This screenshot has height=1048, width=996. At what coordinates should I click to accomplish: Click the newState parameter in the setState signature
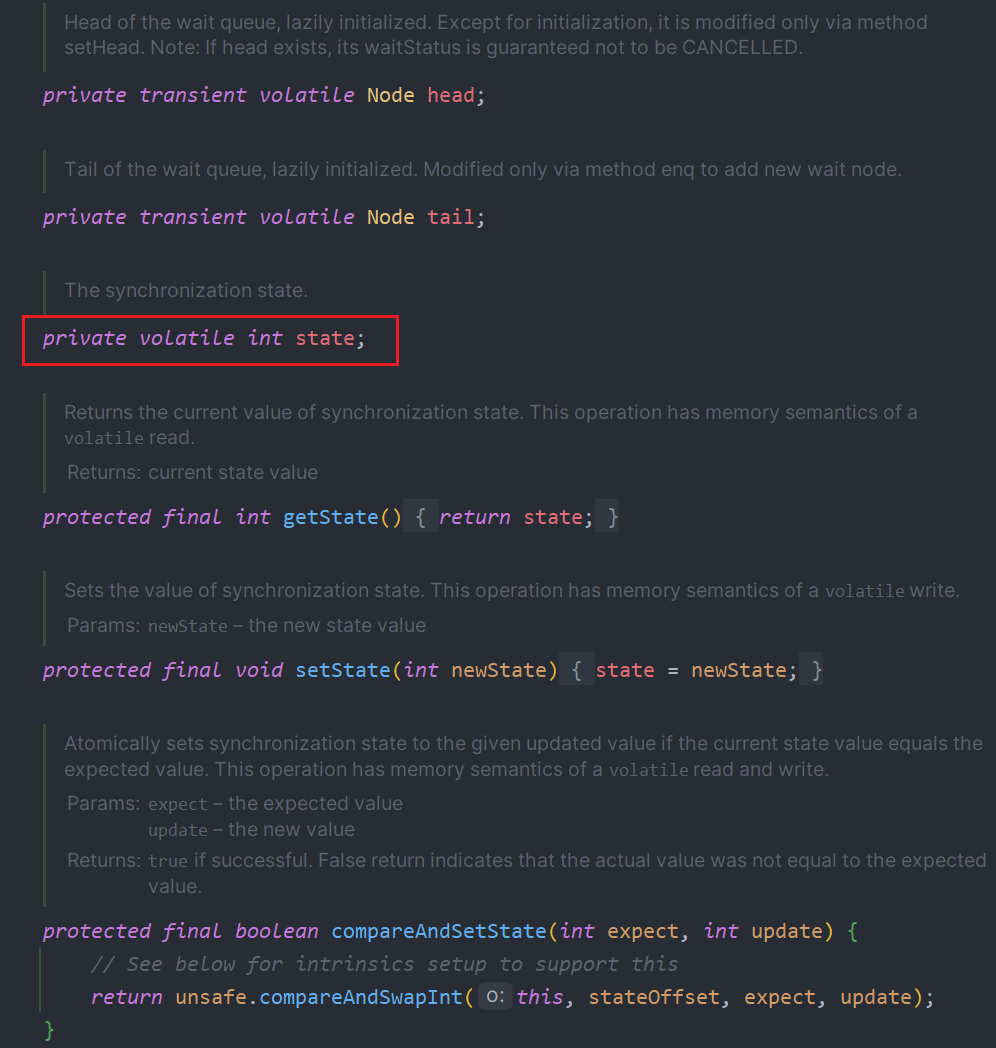(x=498, y=670)
